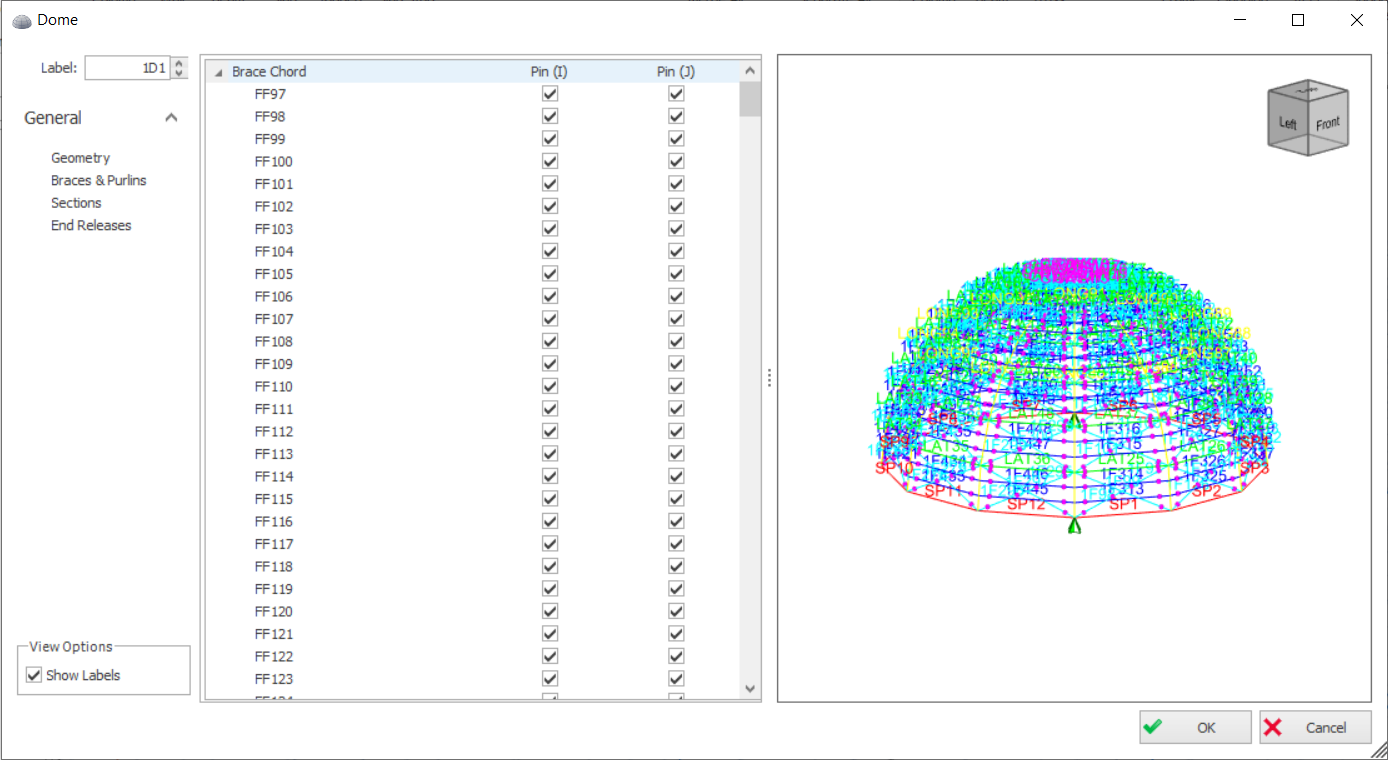This screenshot has height=760, width=1388.
Task: Select the FF105 row in the list
Action: pyautogui.click(x=274, y=274)
